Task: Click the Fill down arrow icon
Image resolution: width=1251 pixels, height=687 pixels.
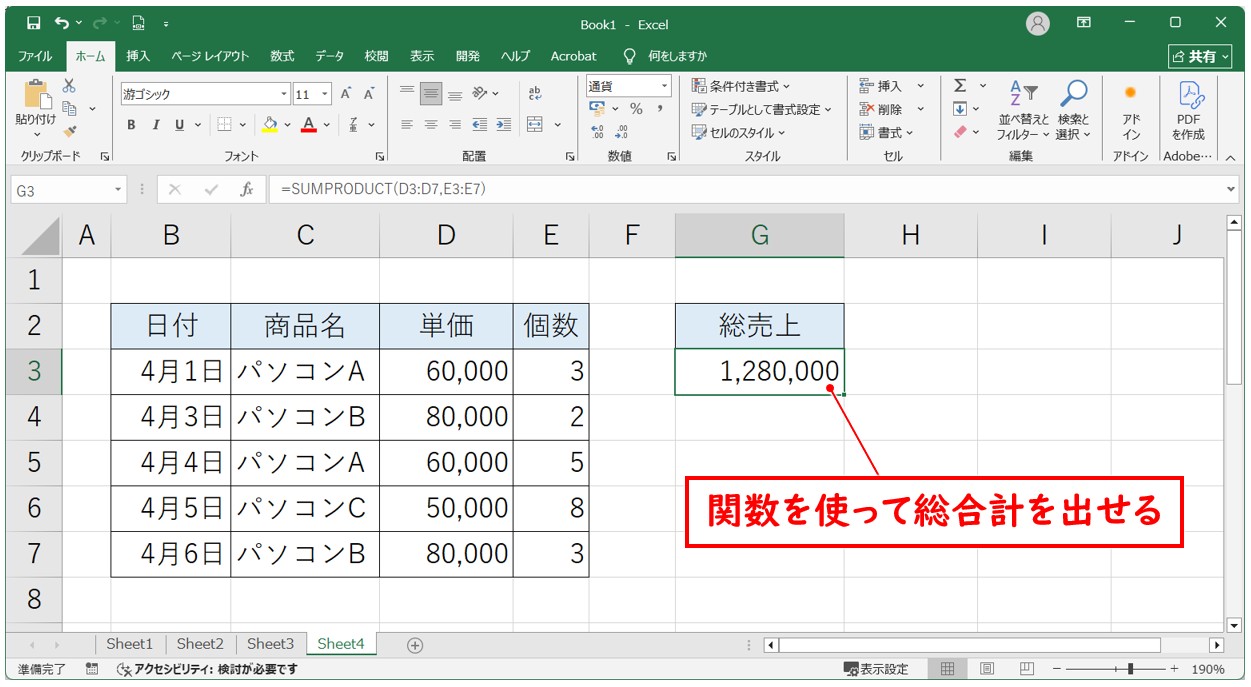Action: click(960, 109)
